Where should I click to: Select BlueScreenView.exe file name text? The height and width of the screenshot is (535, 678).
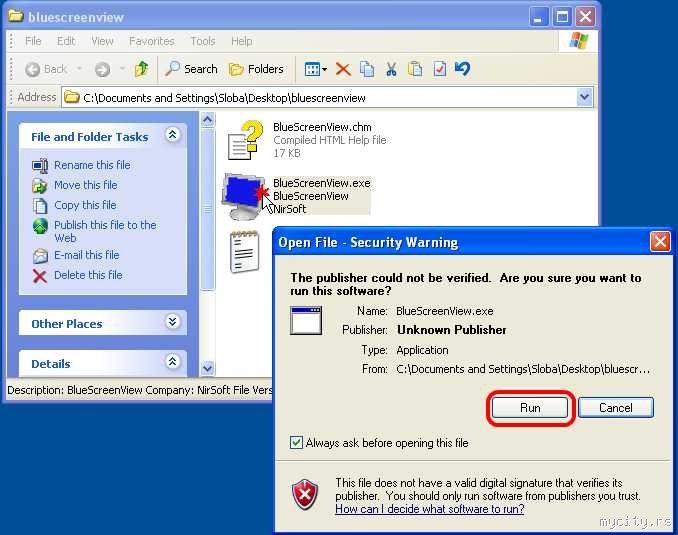[322, 183]
